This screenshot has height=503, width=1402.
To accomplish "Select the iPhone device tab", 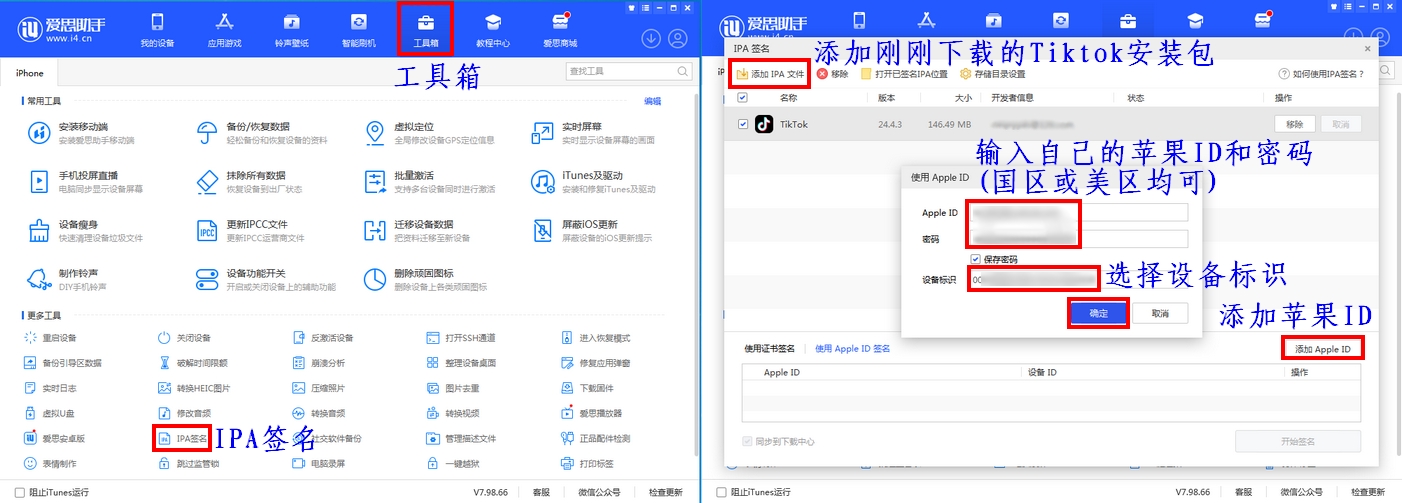I will pyautogui.click(x=30, y=73).
